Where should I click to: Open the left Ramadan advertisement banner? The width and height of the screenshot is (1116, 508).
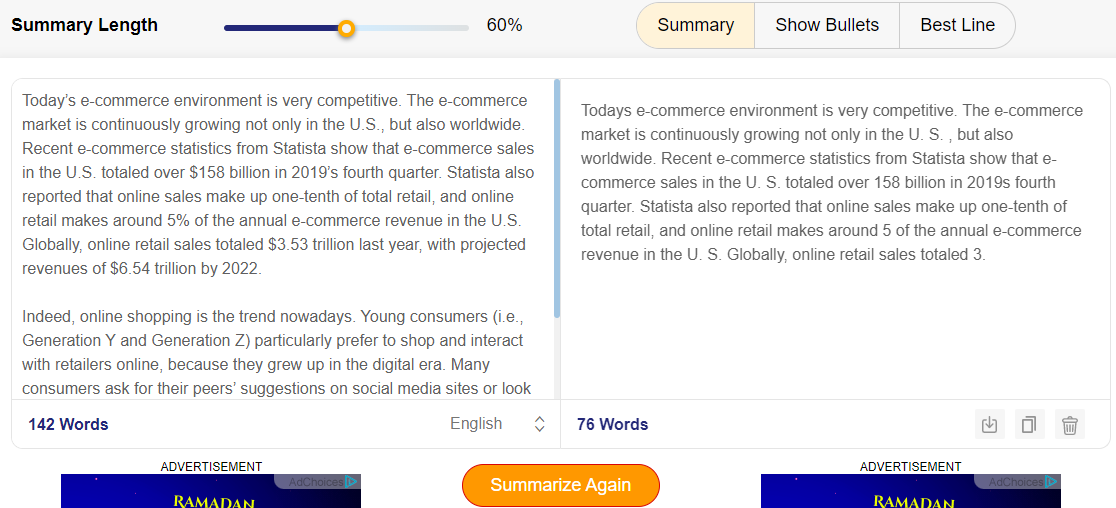211,492
